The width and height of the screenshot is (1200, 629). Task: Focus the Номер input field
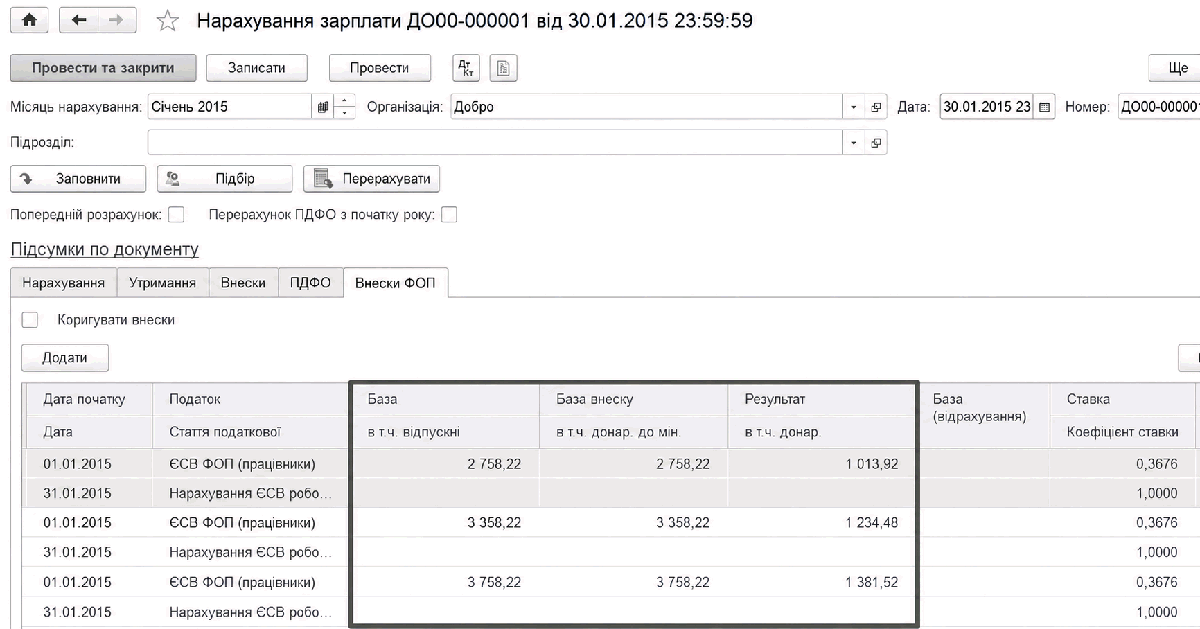pos(1158,107)
